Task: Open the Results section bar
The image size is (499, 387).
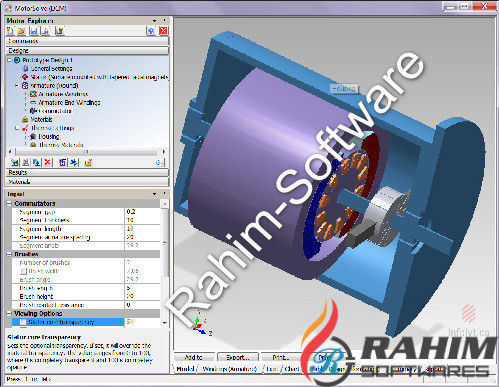Action: click(87, 172)
